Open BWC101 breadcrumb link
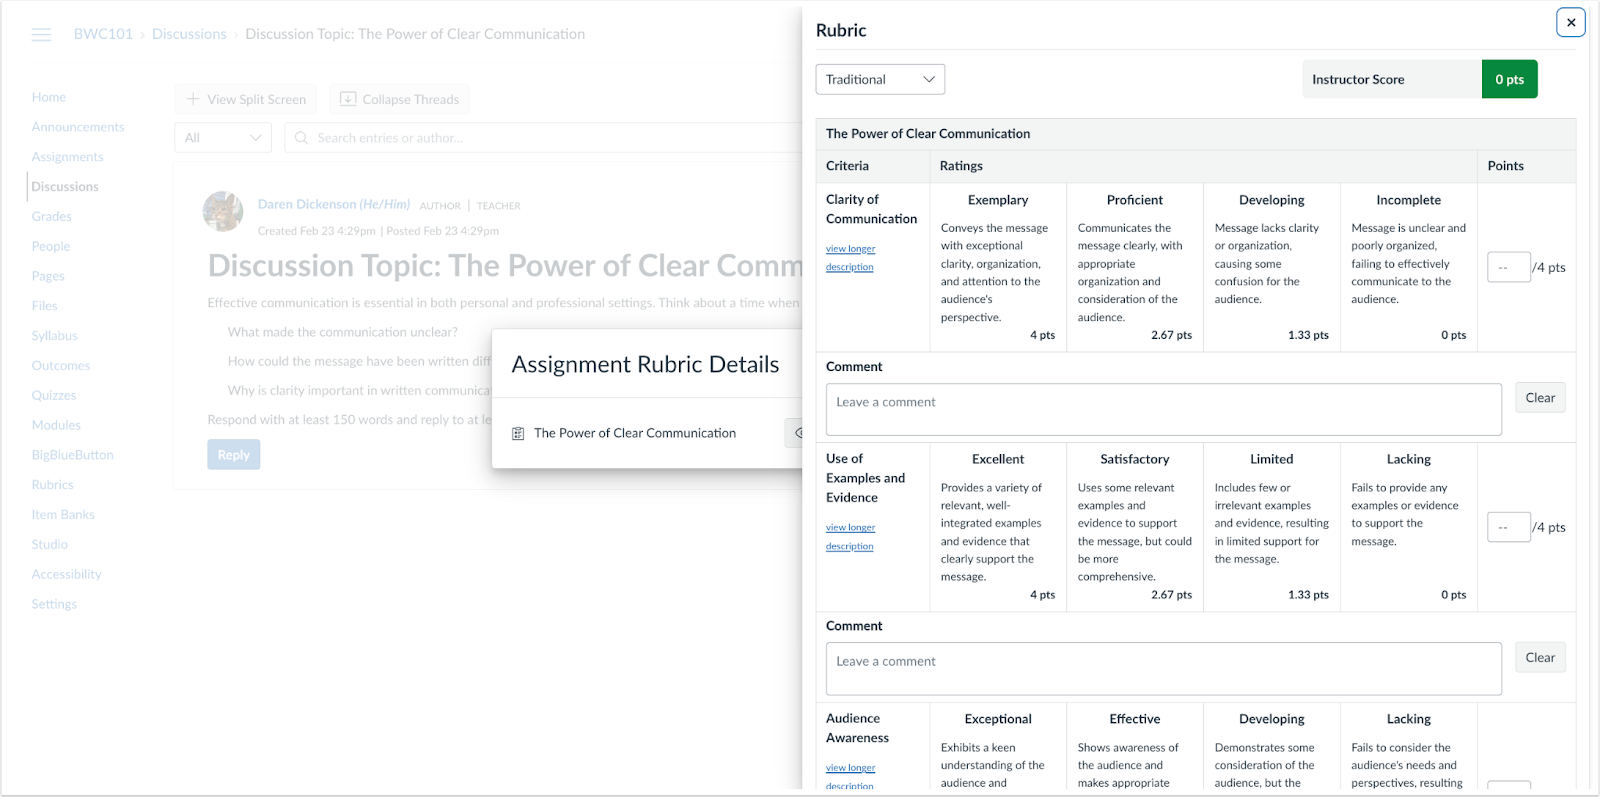The height and width of the screenshot is (797, 1600). click(x=103, y=34)
